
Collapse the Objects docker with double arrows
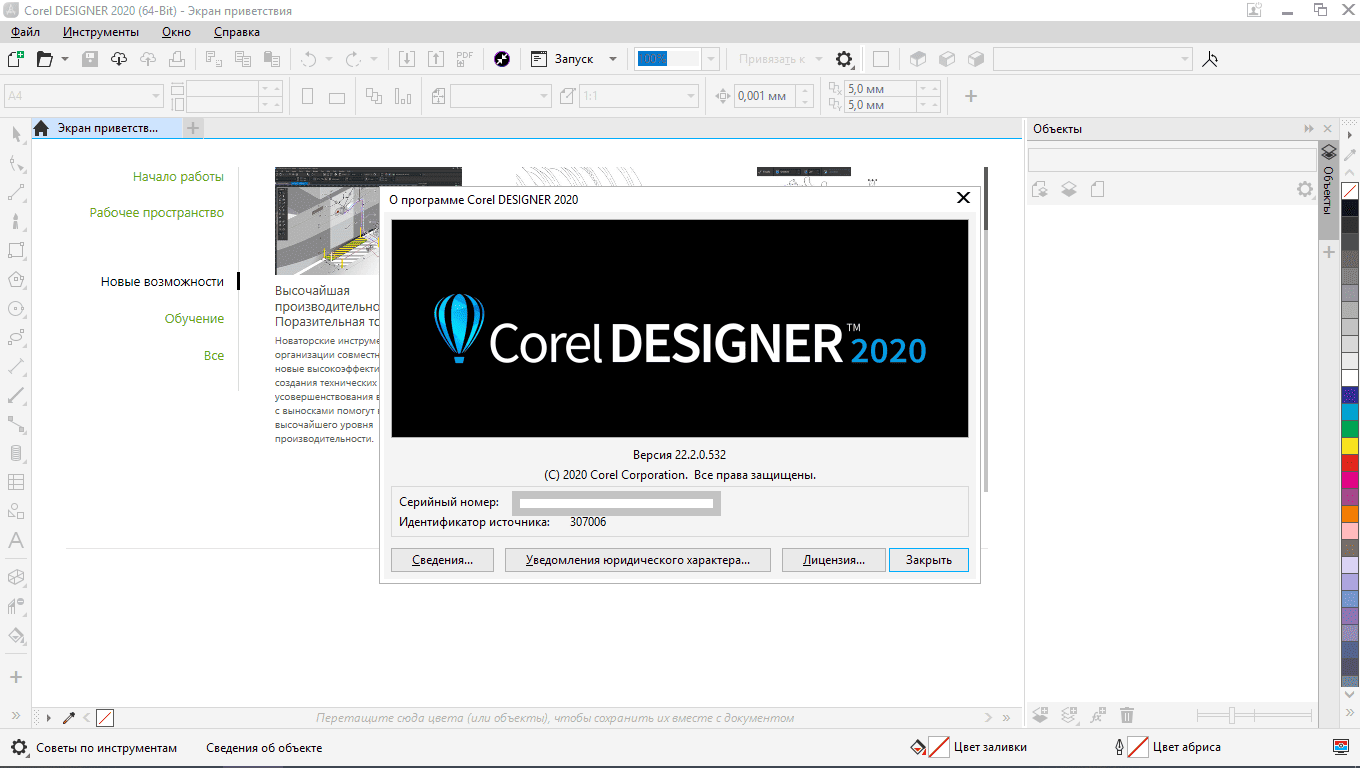pos(1309,129)
